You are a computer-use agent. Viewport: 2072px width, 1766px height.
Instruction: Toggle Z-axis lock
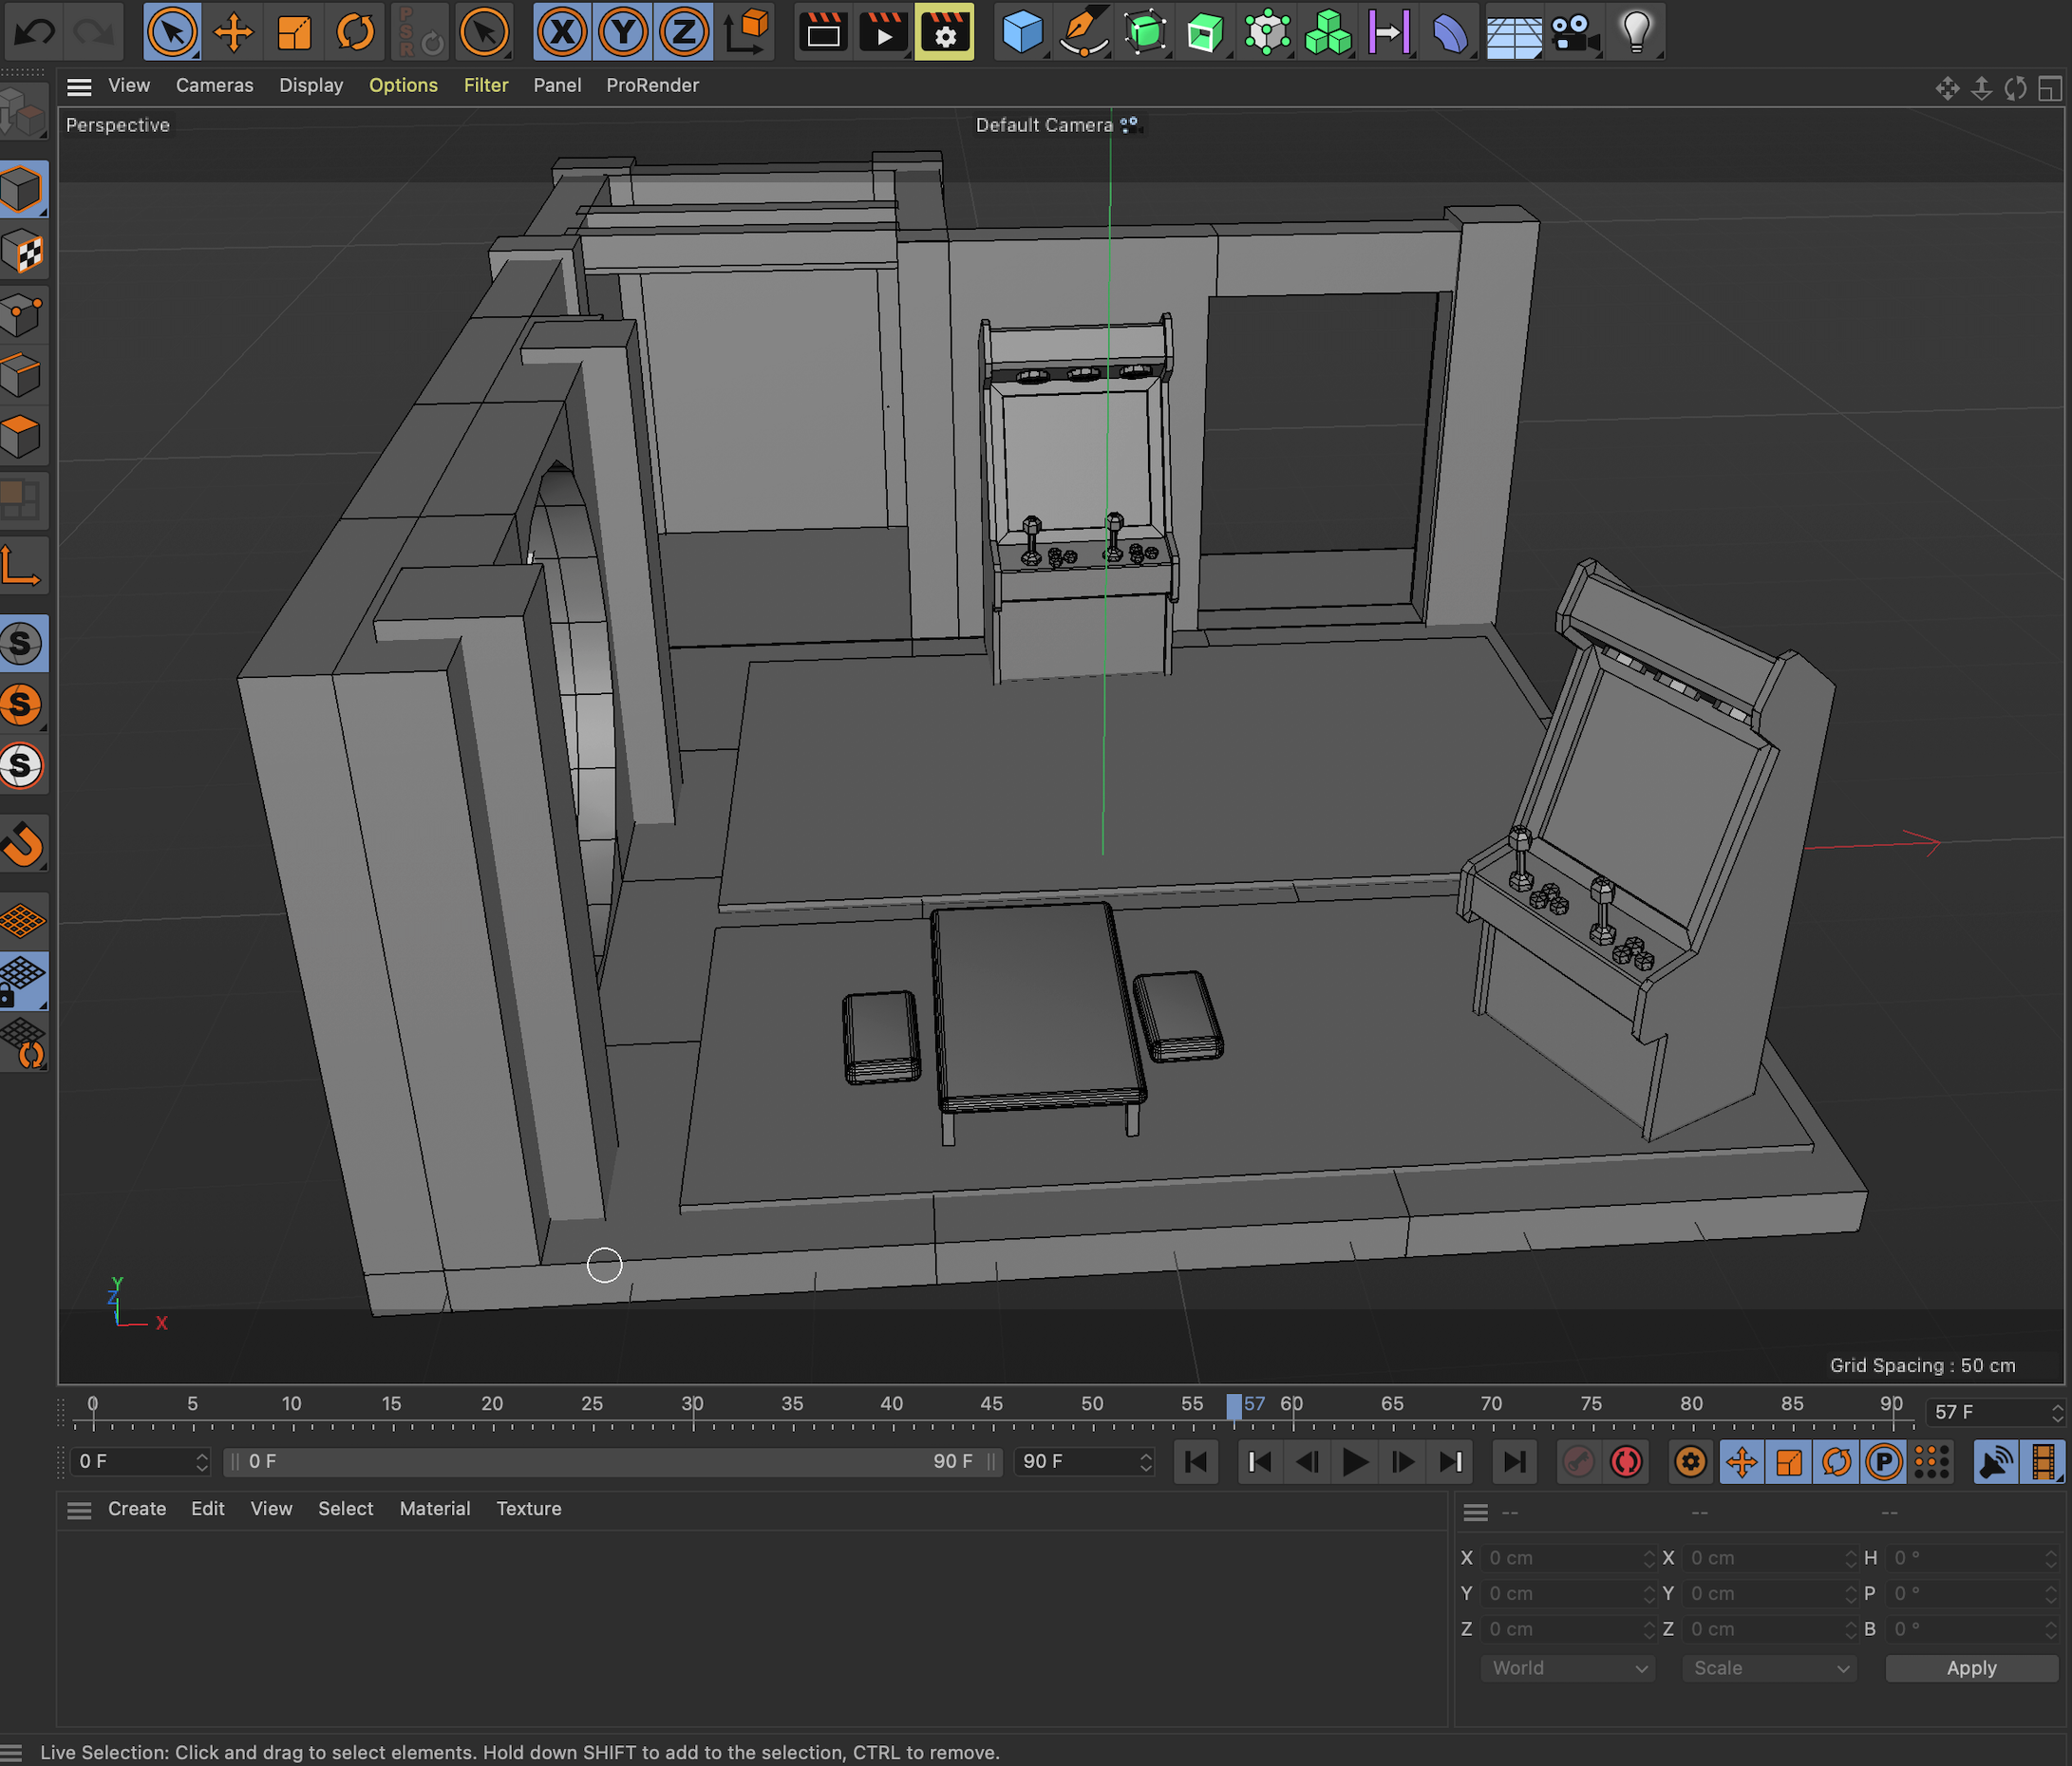pos(684,32)
